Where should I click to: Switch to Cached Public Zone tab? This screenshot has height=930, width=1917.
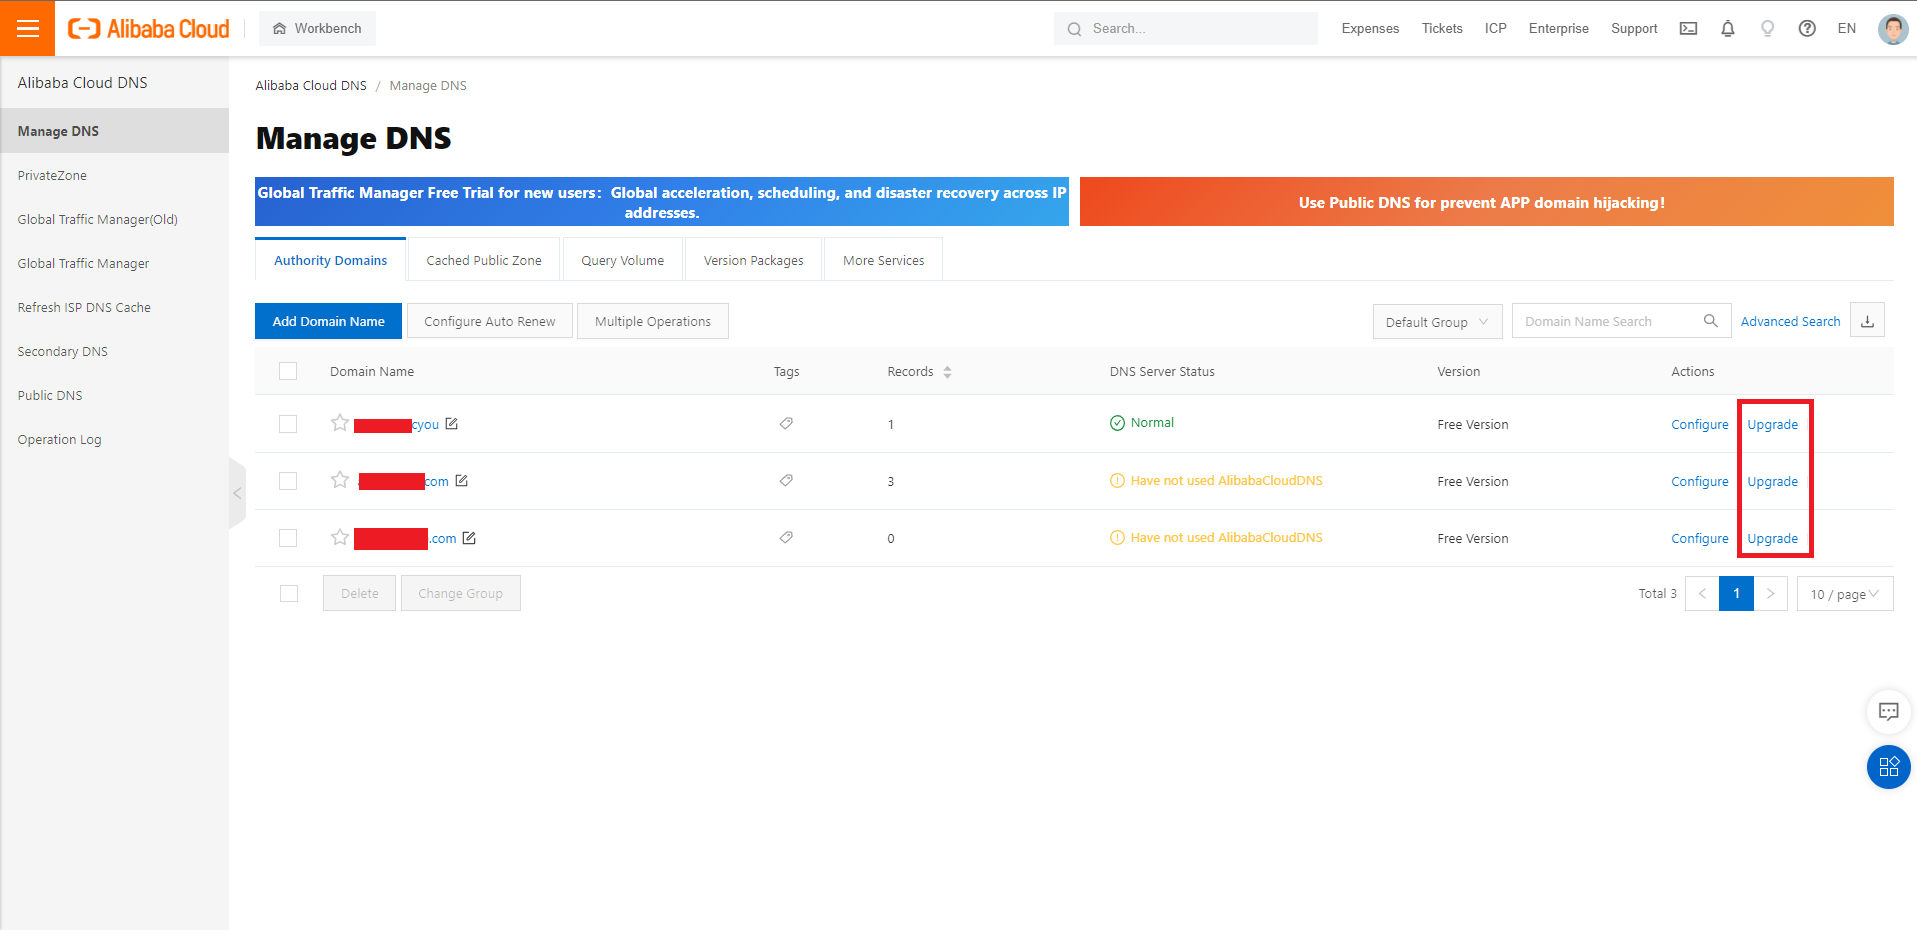point(484,260)
